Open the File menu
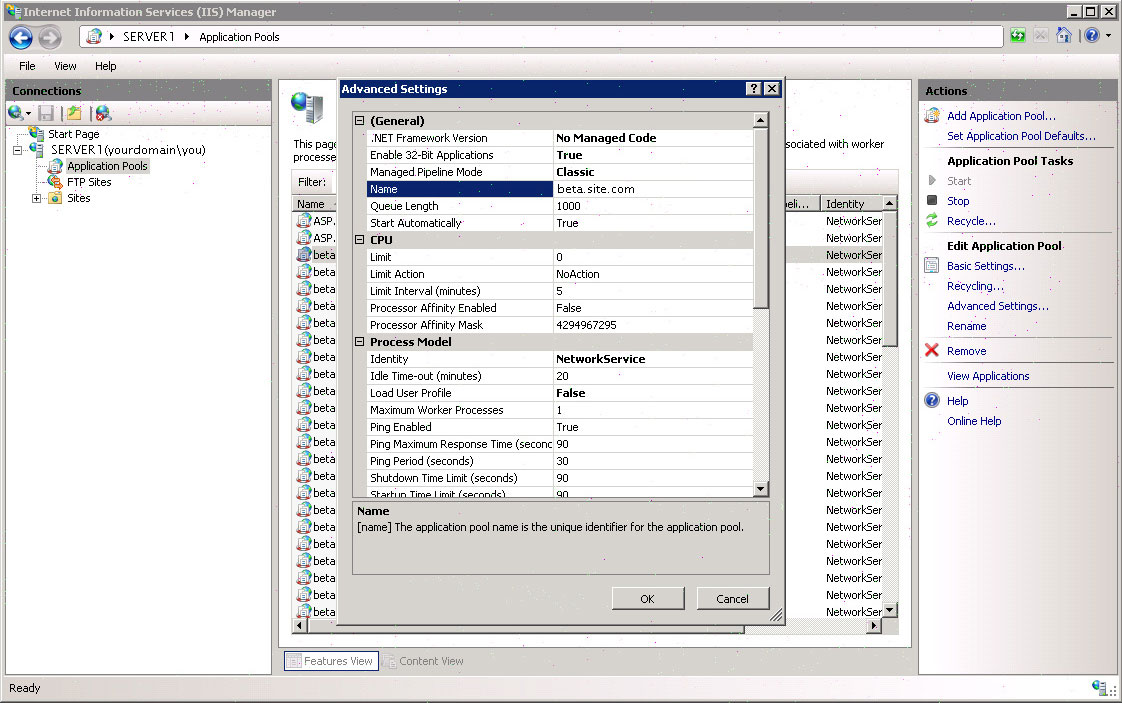This screenshot has height=703, width=1122. 27,66
